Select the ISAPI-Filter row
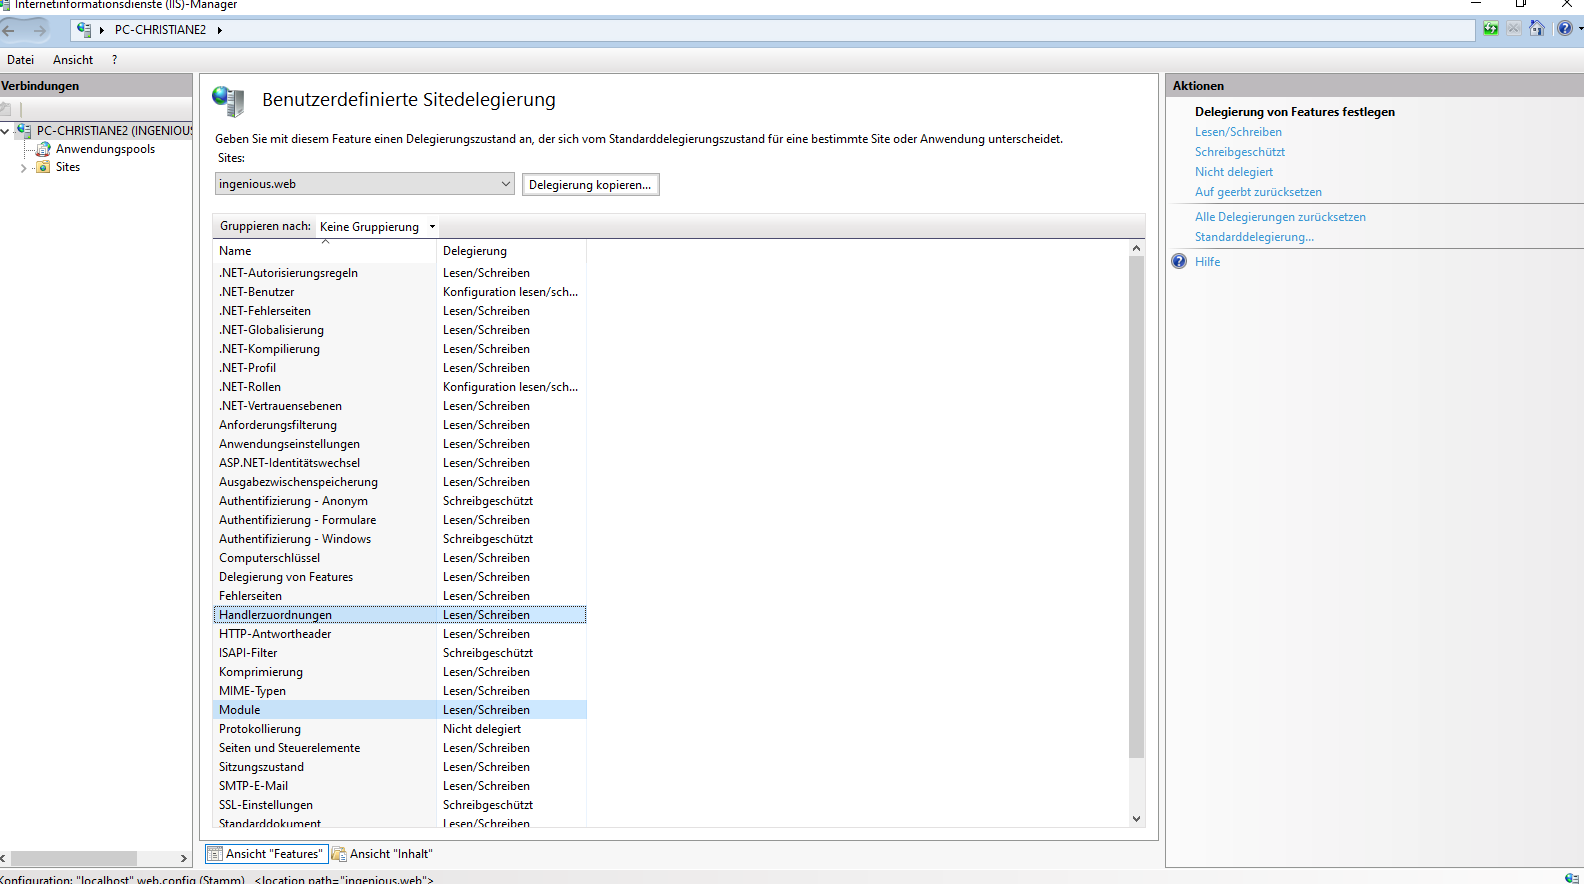 click(400, 653)
